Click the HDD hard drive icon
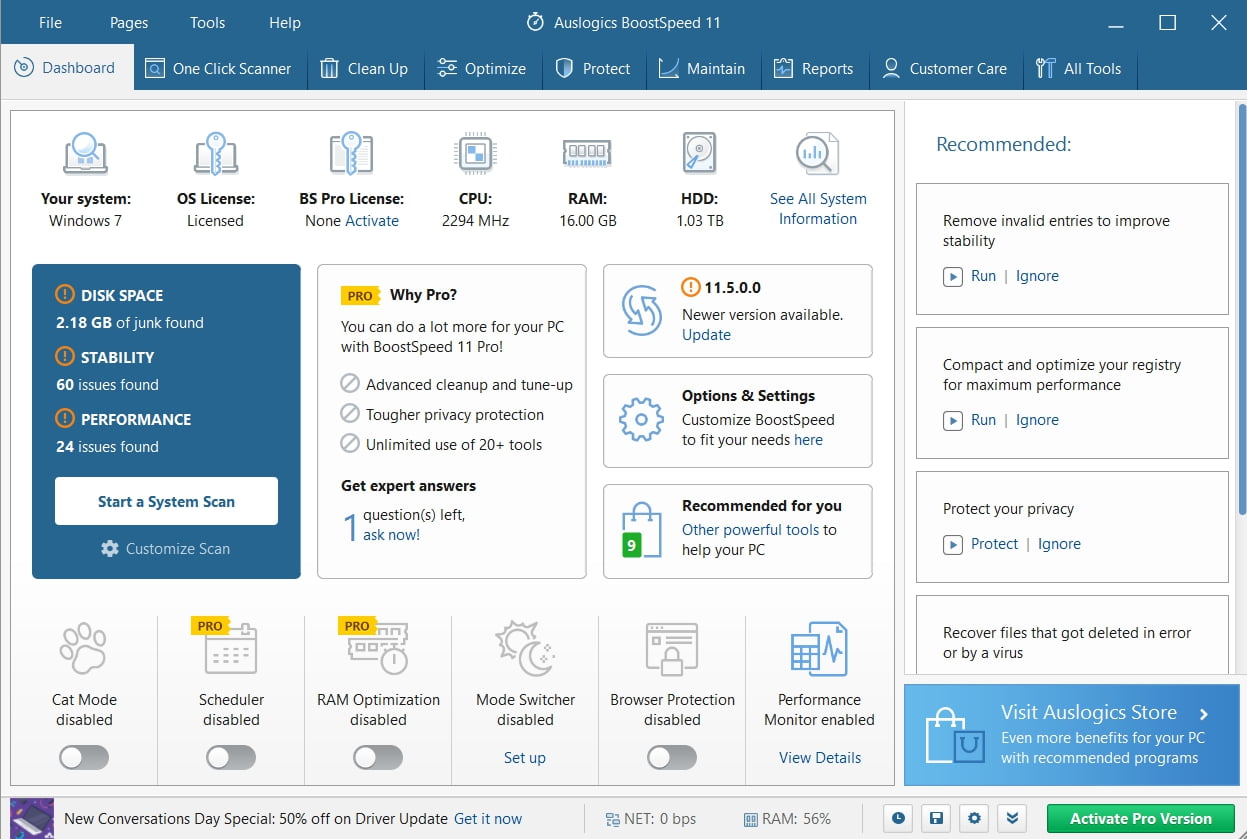This screenshot has width=1247, height=839. point(698,153)
